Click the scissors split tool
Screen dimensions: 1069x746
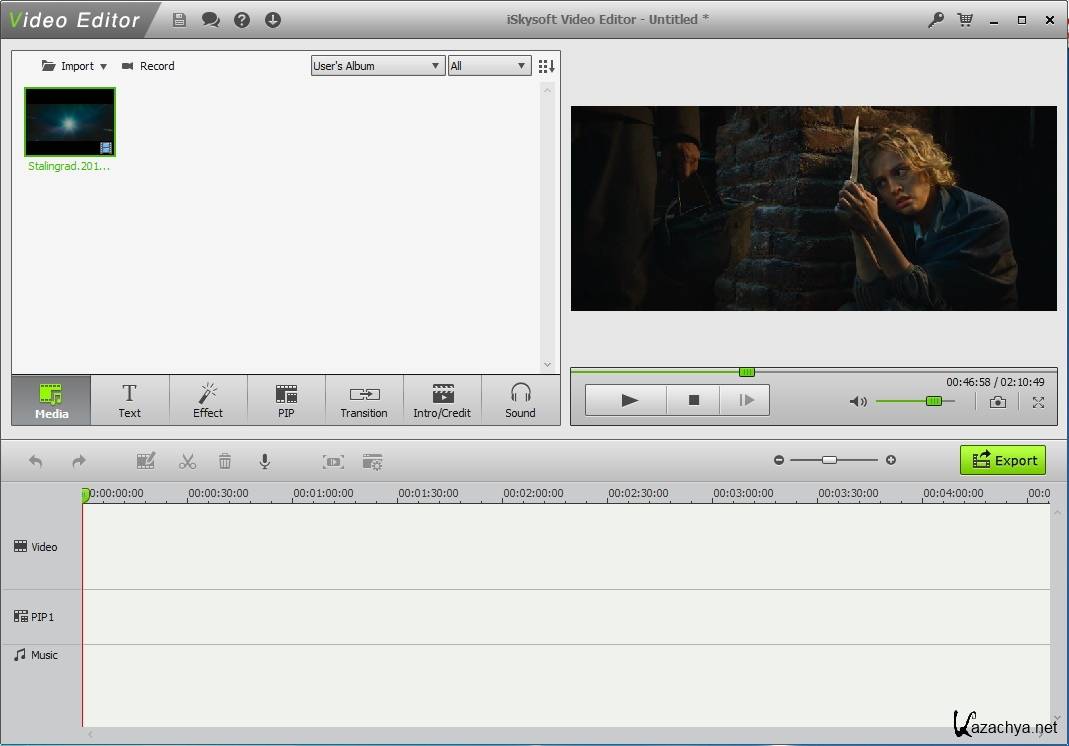point(187,461)
